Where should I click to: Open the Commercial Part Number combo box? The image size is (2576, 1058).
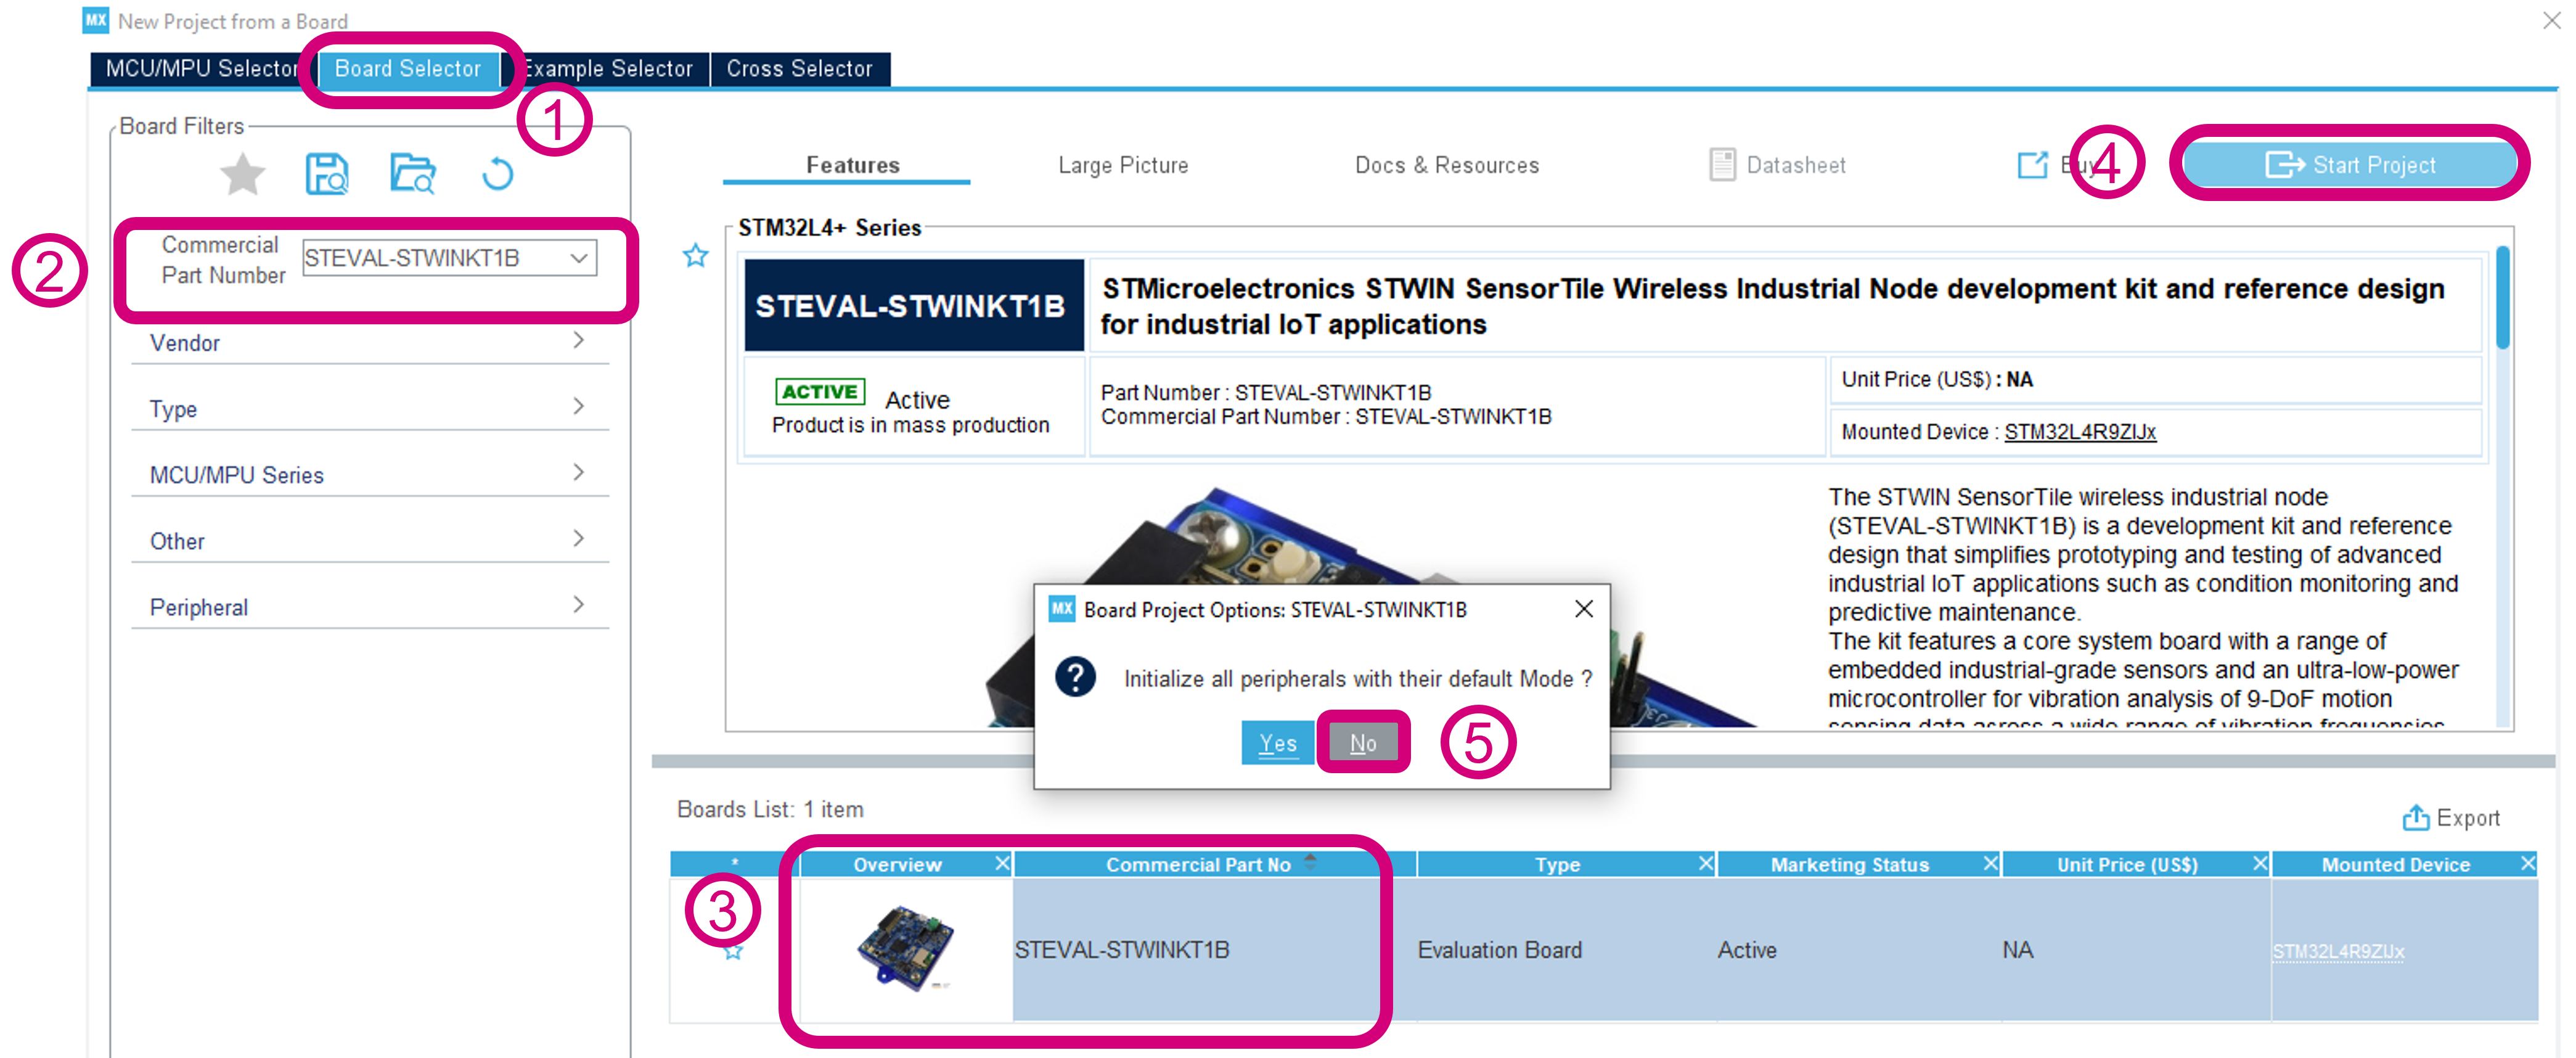click(450, 258)
